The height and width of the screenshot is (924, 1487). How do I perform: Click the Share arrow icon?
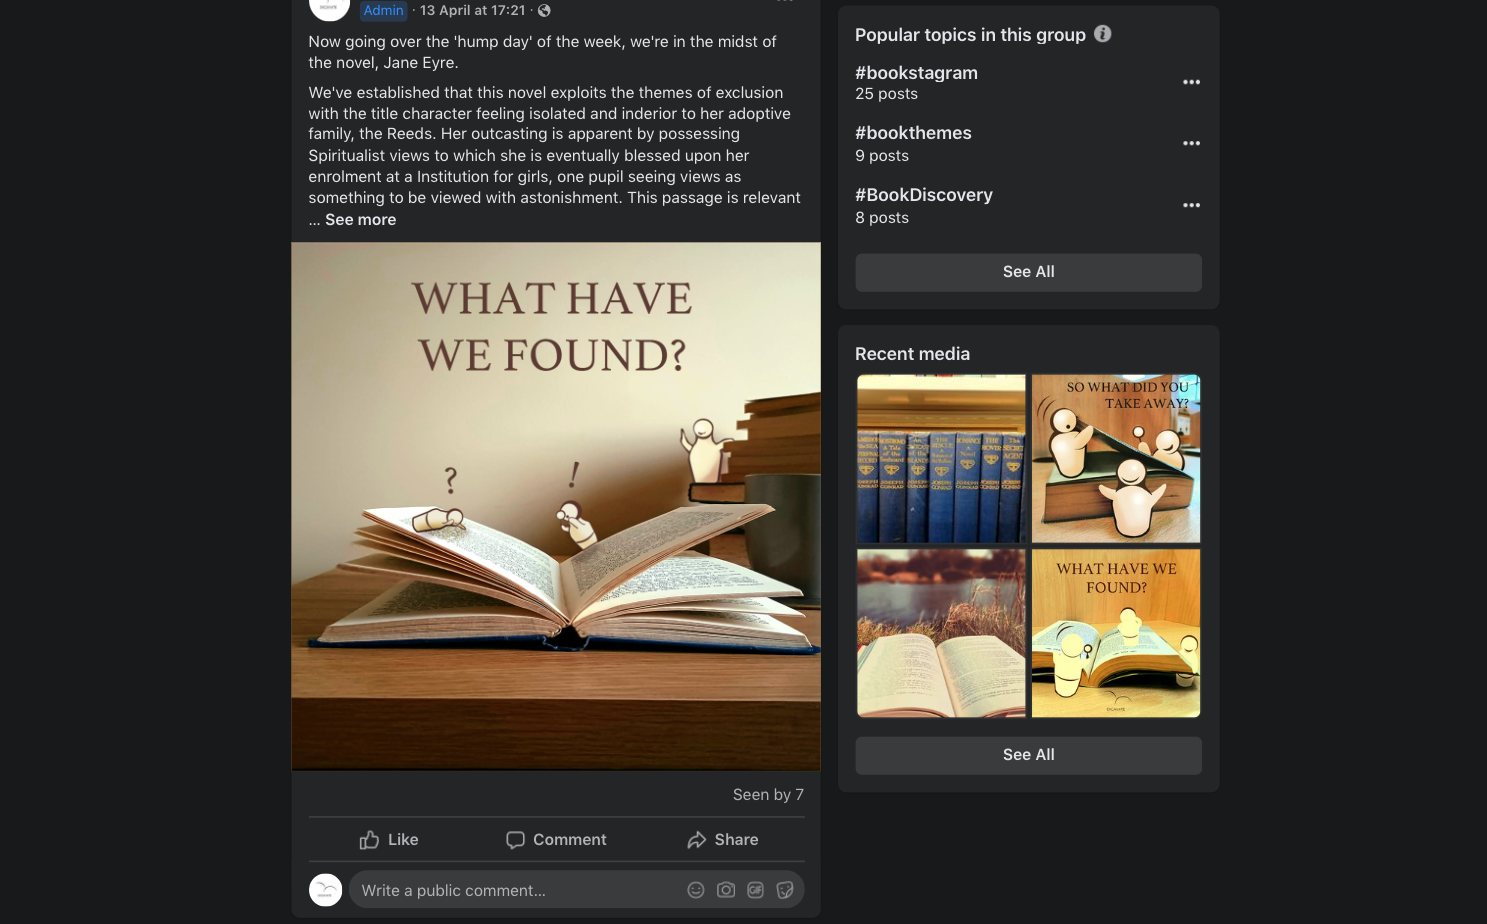tap(697, 840)
